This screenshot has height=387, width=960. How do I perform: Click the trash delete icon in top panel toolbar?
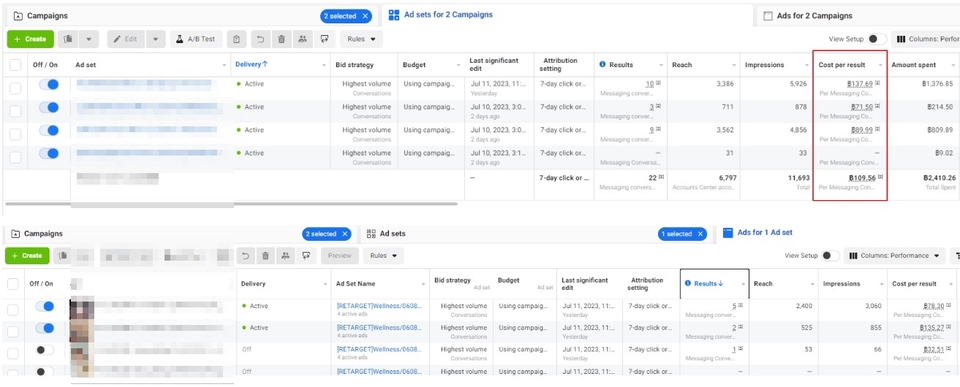pyautogui.click(x=282, y=39)
